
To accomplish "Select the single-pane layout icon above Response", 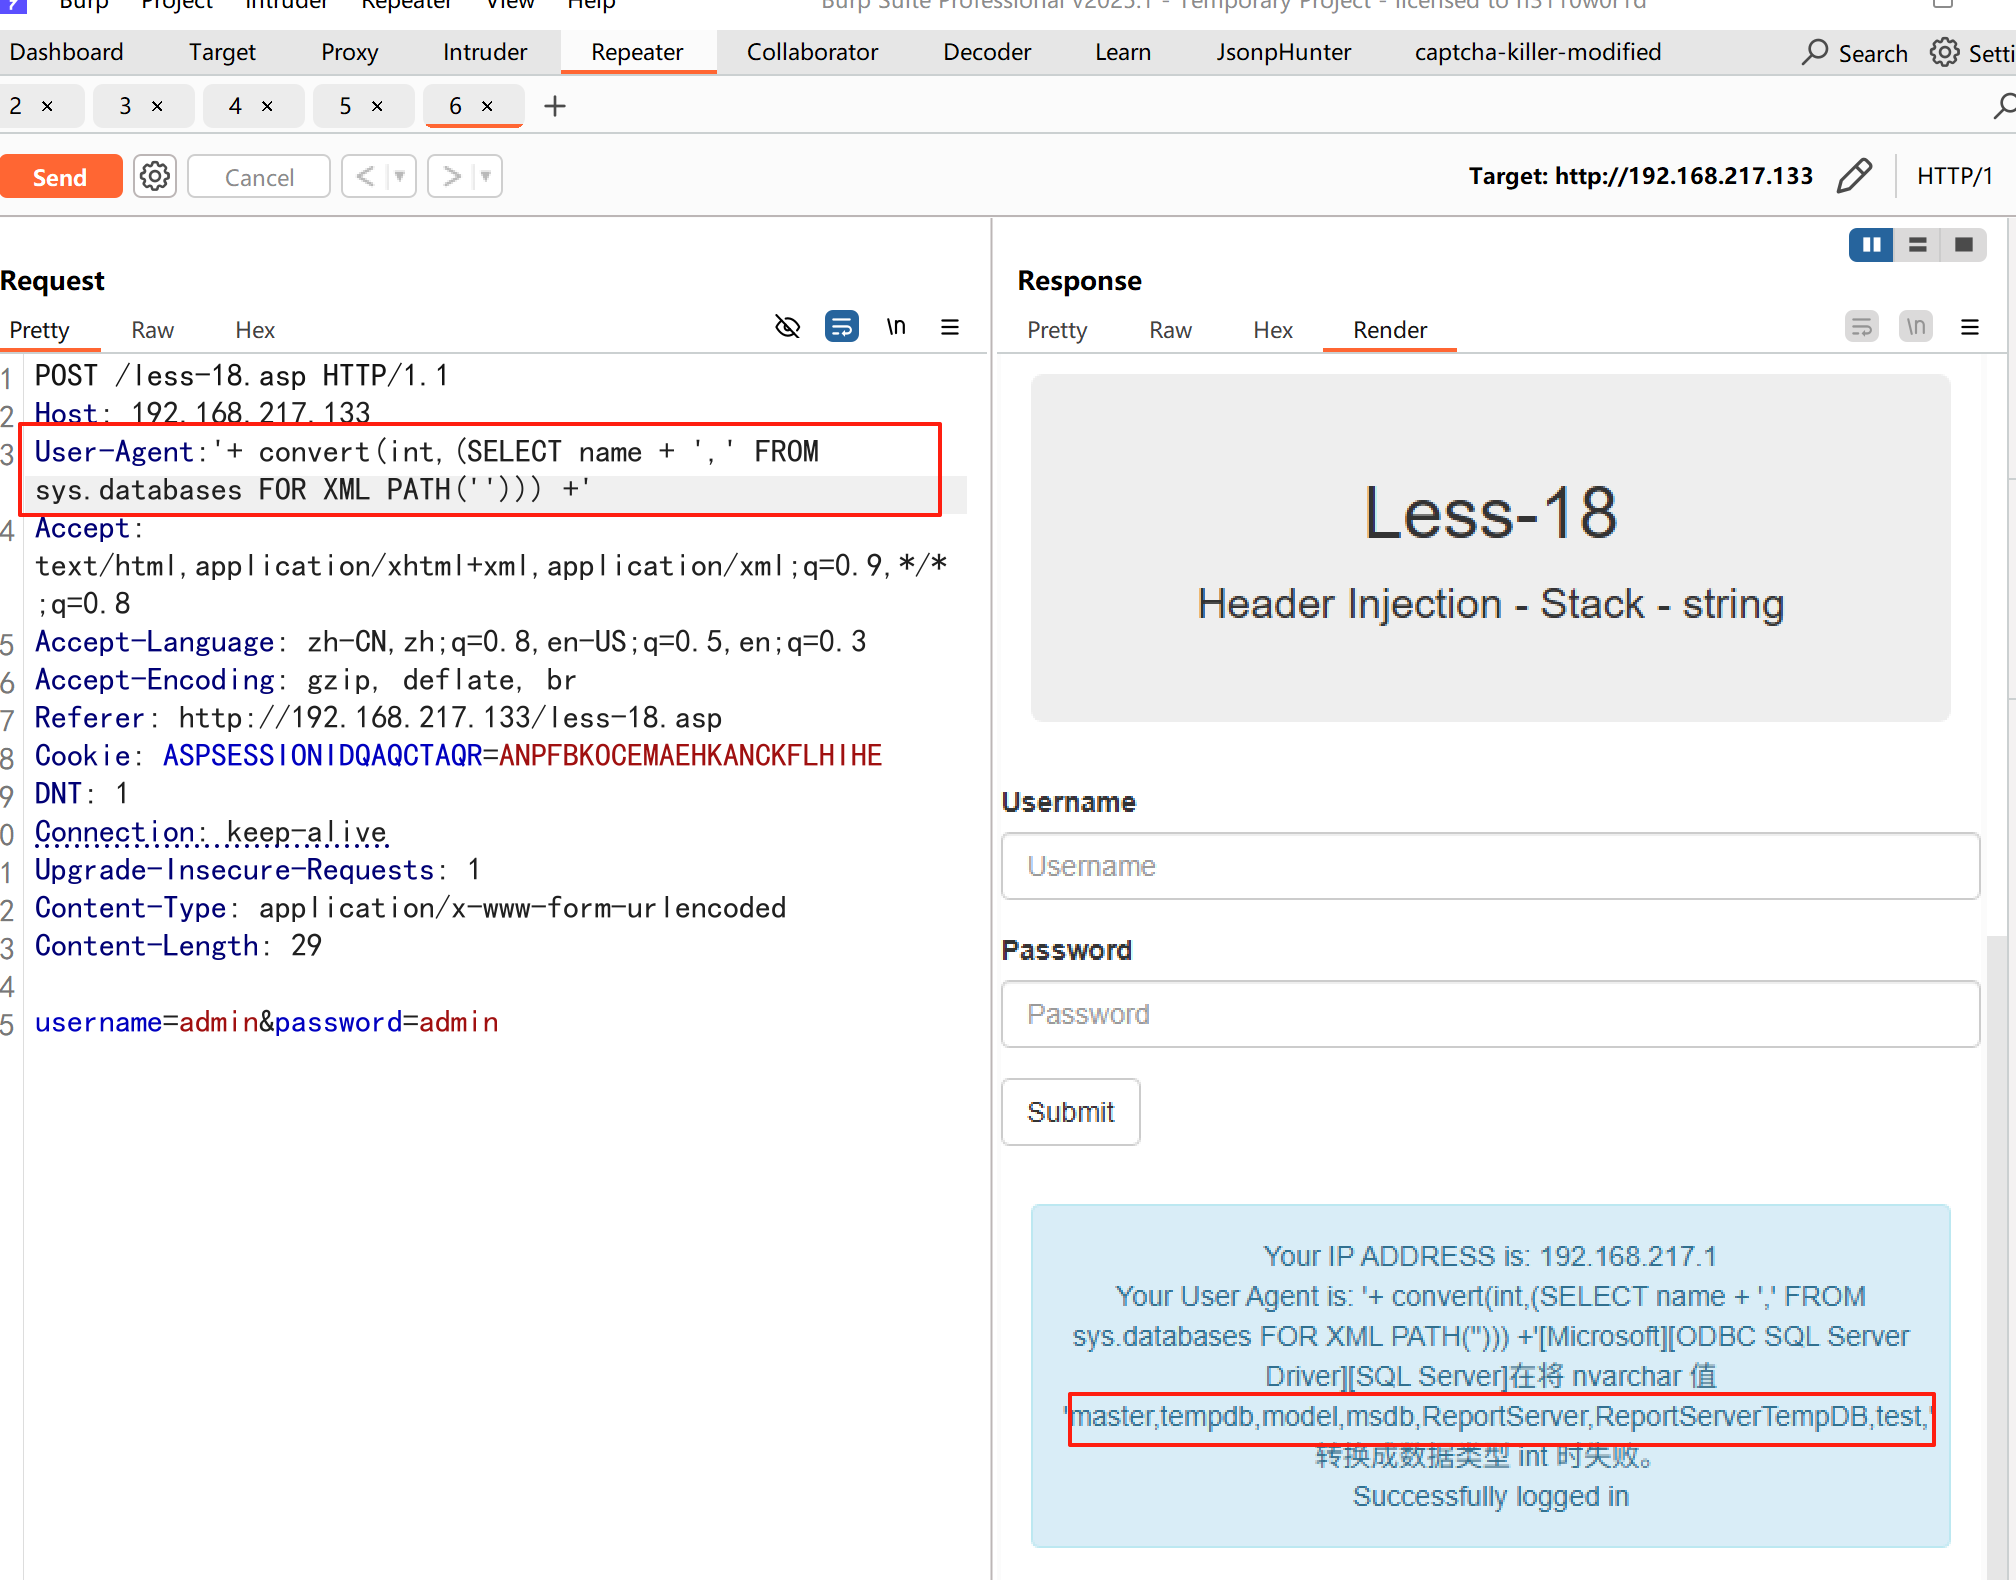I will pyautogui.click(x=1964, y=244).
